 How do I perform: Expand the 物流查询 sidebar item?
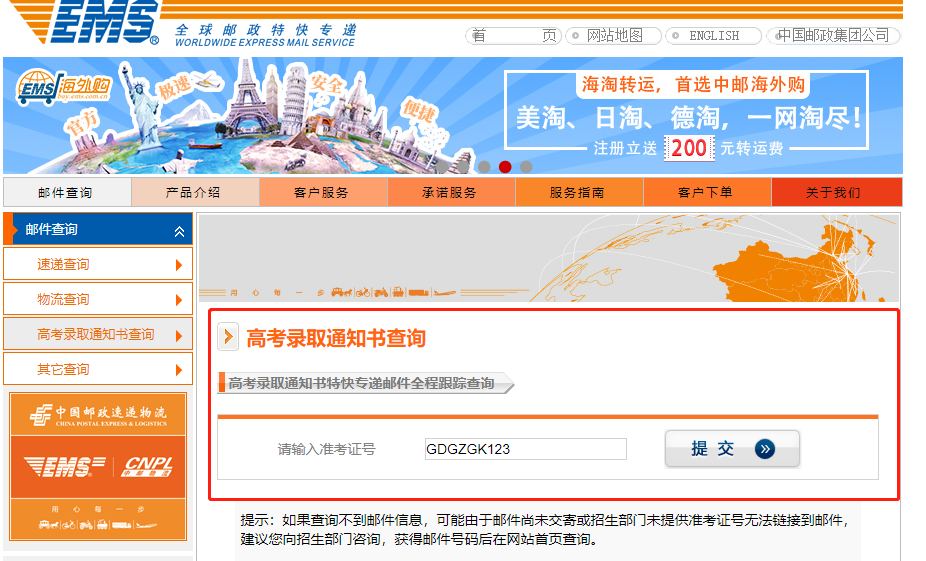coord(179,300)
